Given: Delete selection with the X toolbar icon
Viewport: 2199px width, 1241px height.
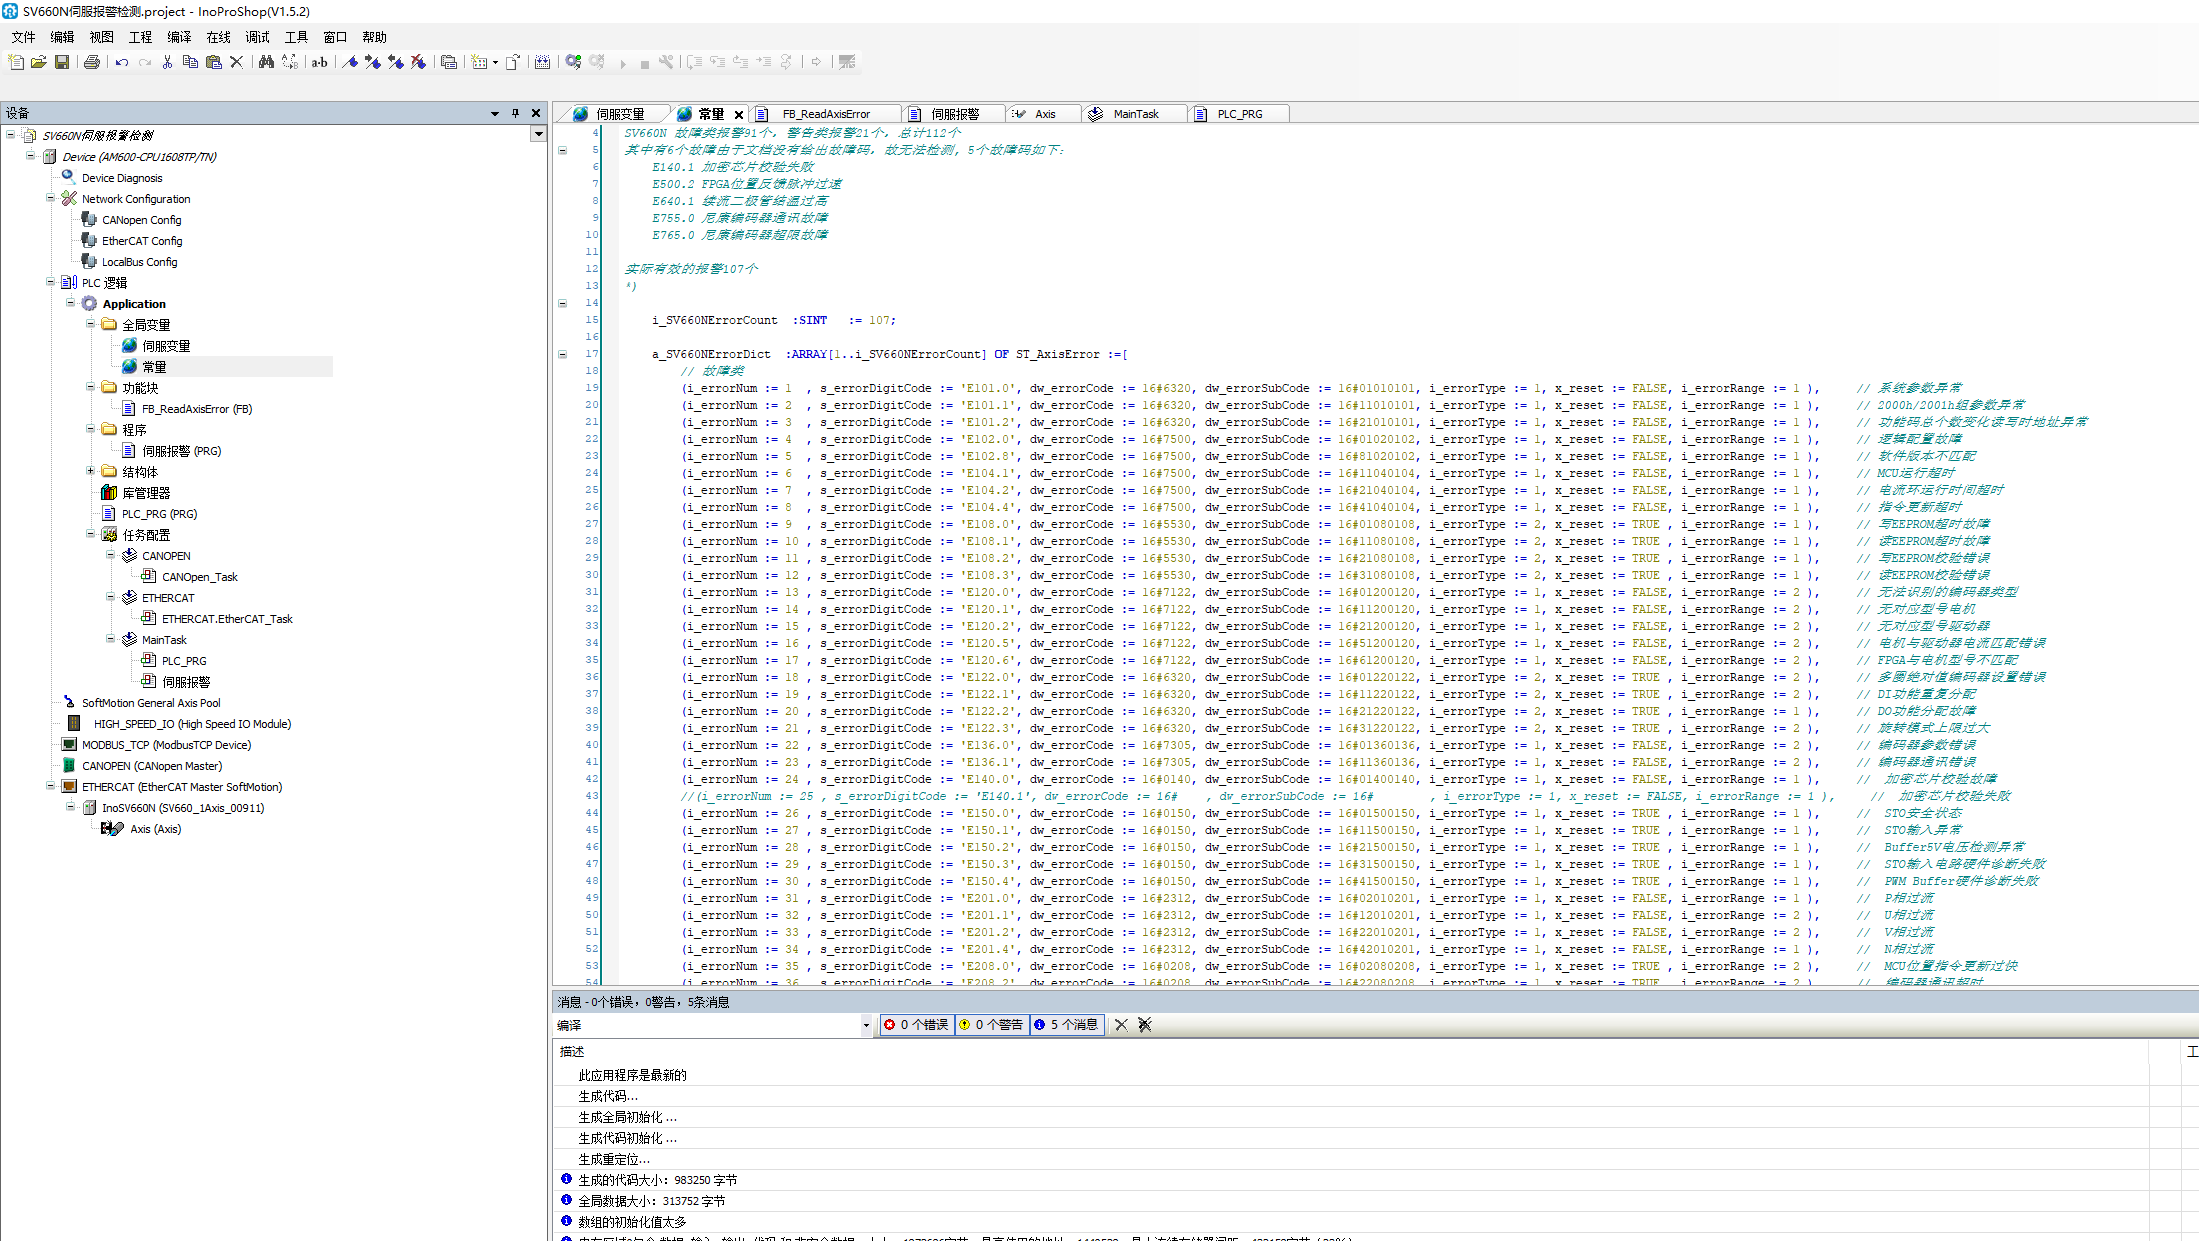Looking at the screenshot, I should pyautogui.click(x=236, y=62).
